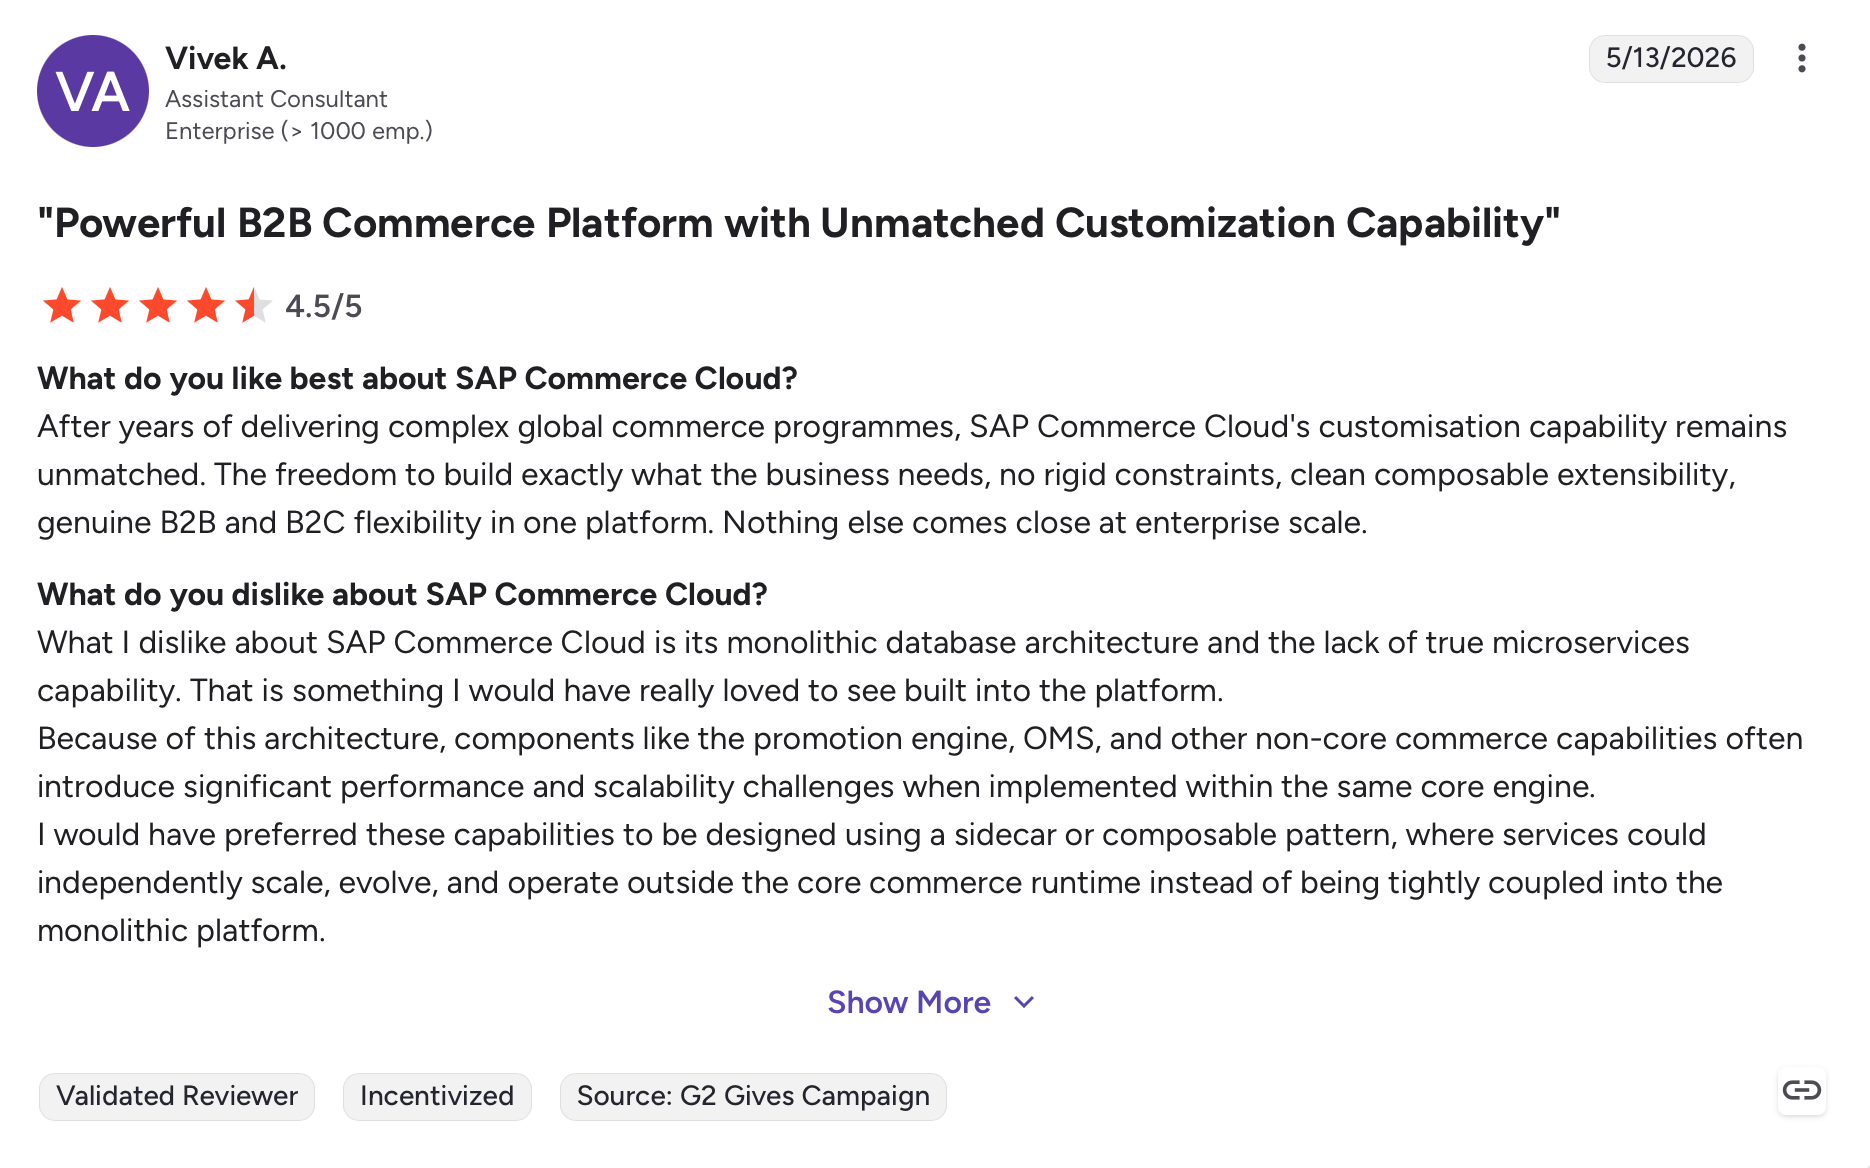Viewport: 1870px width, 1168px height.
Task: Click the Assistant Consultant job title text
Action: [x=276, y=99]
